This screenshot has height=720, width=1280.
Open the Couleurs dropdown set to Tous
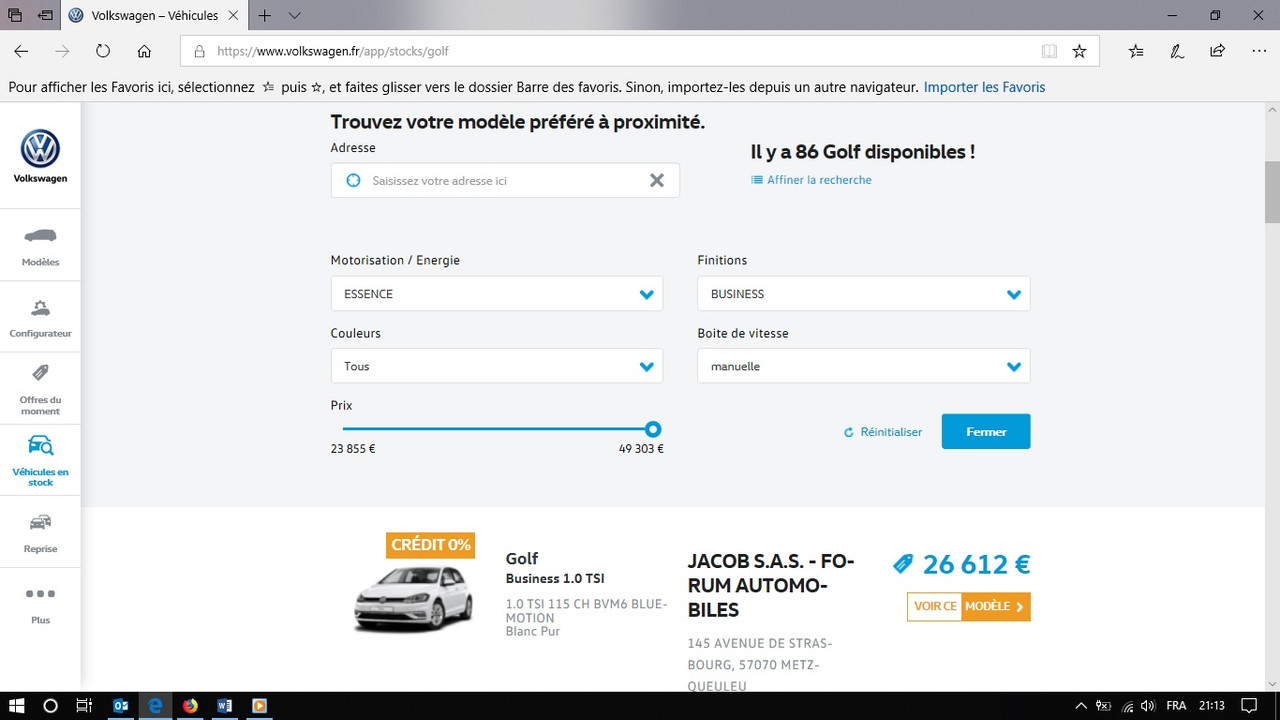pos(497,366)
